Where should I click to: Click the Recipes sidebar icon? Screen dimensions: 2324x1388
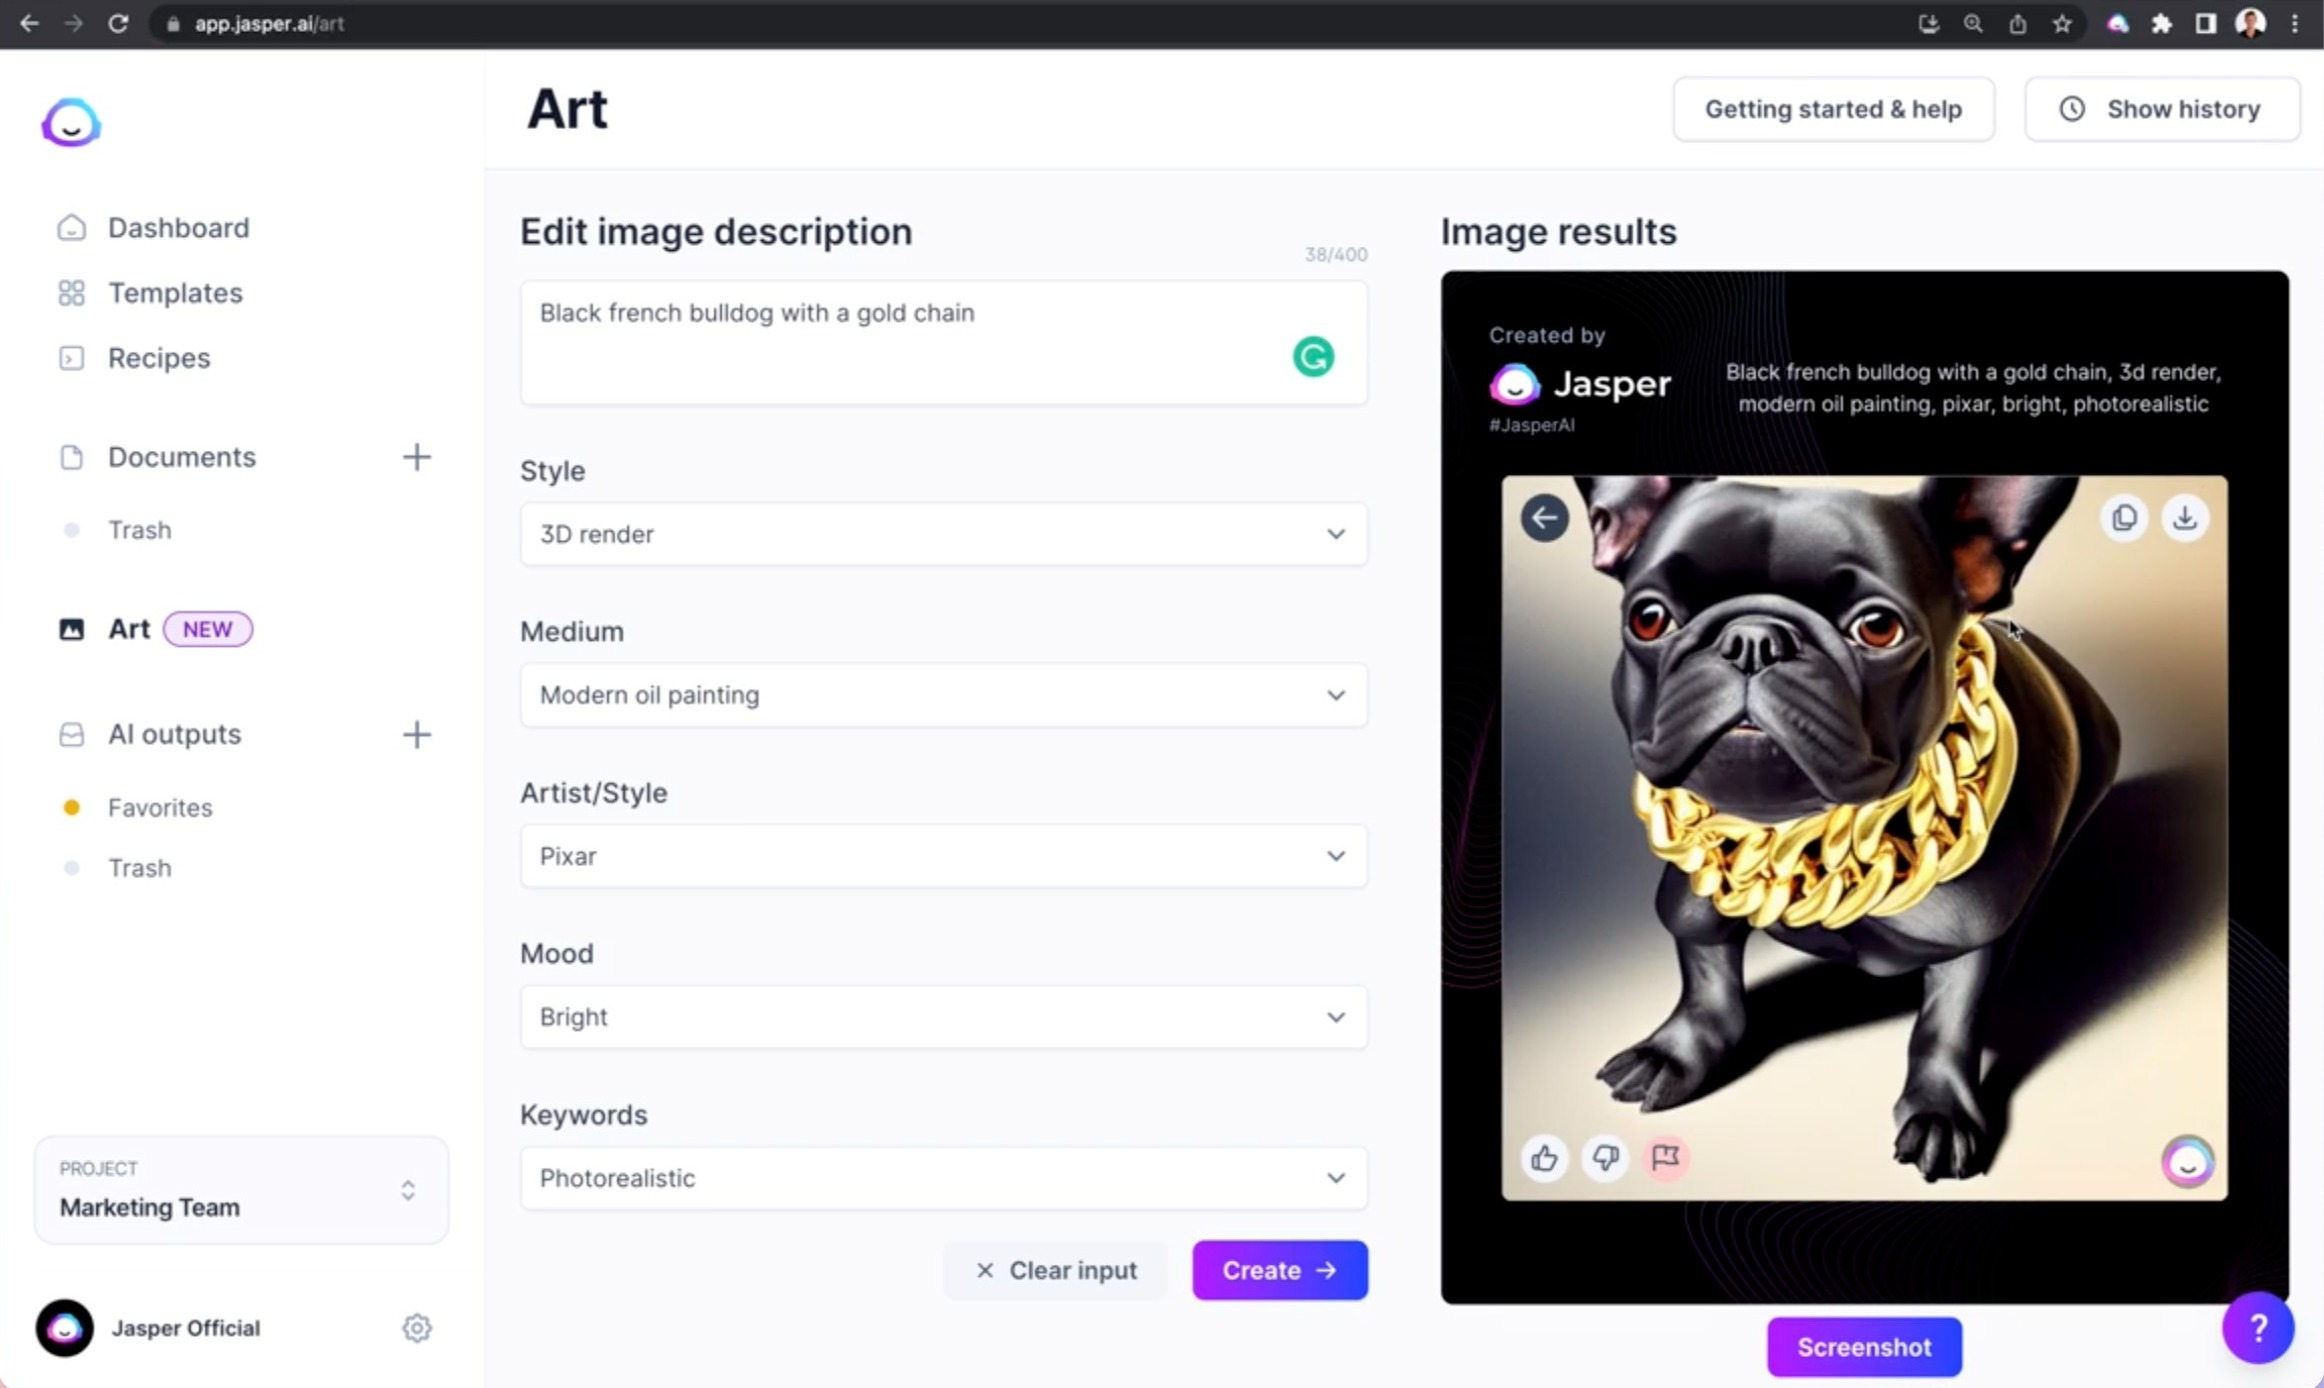click(71, 357)
